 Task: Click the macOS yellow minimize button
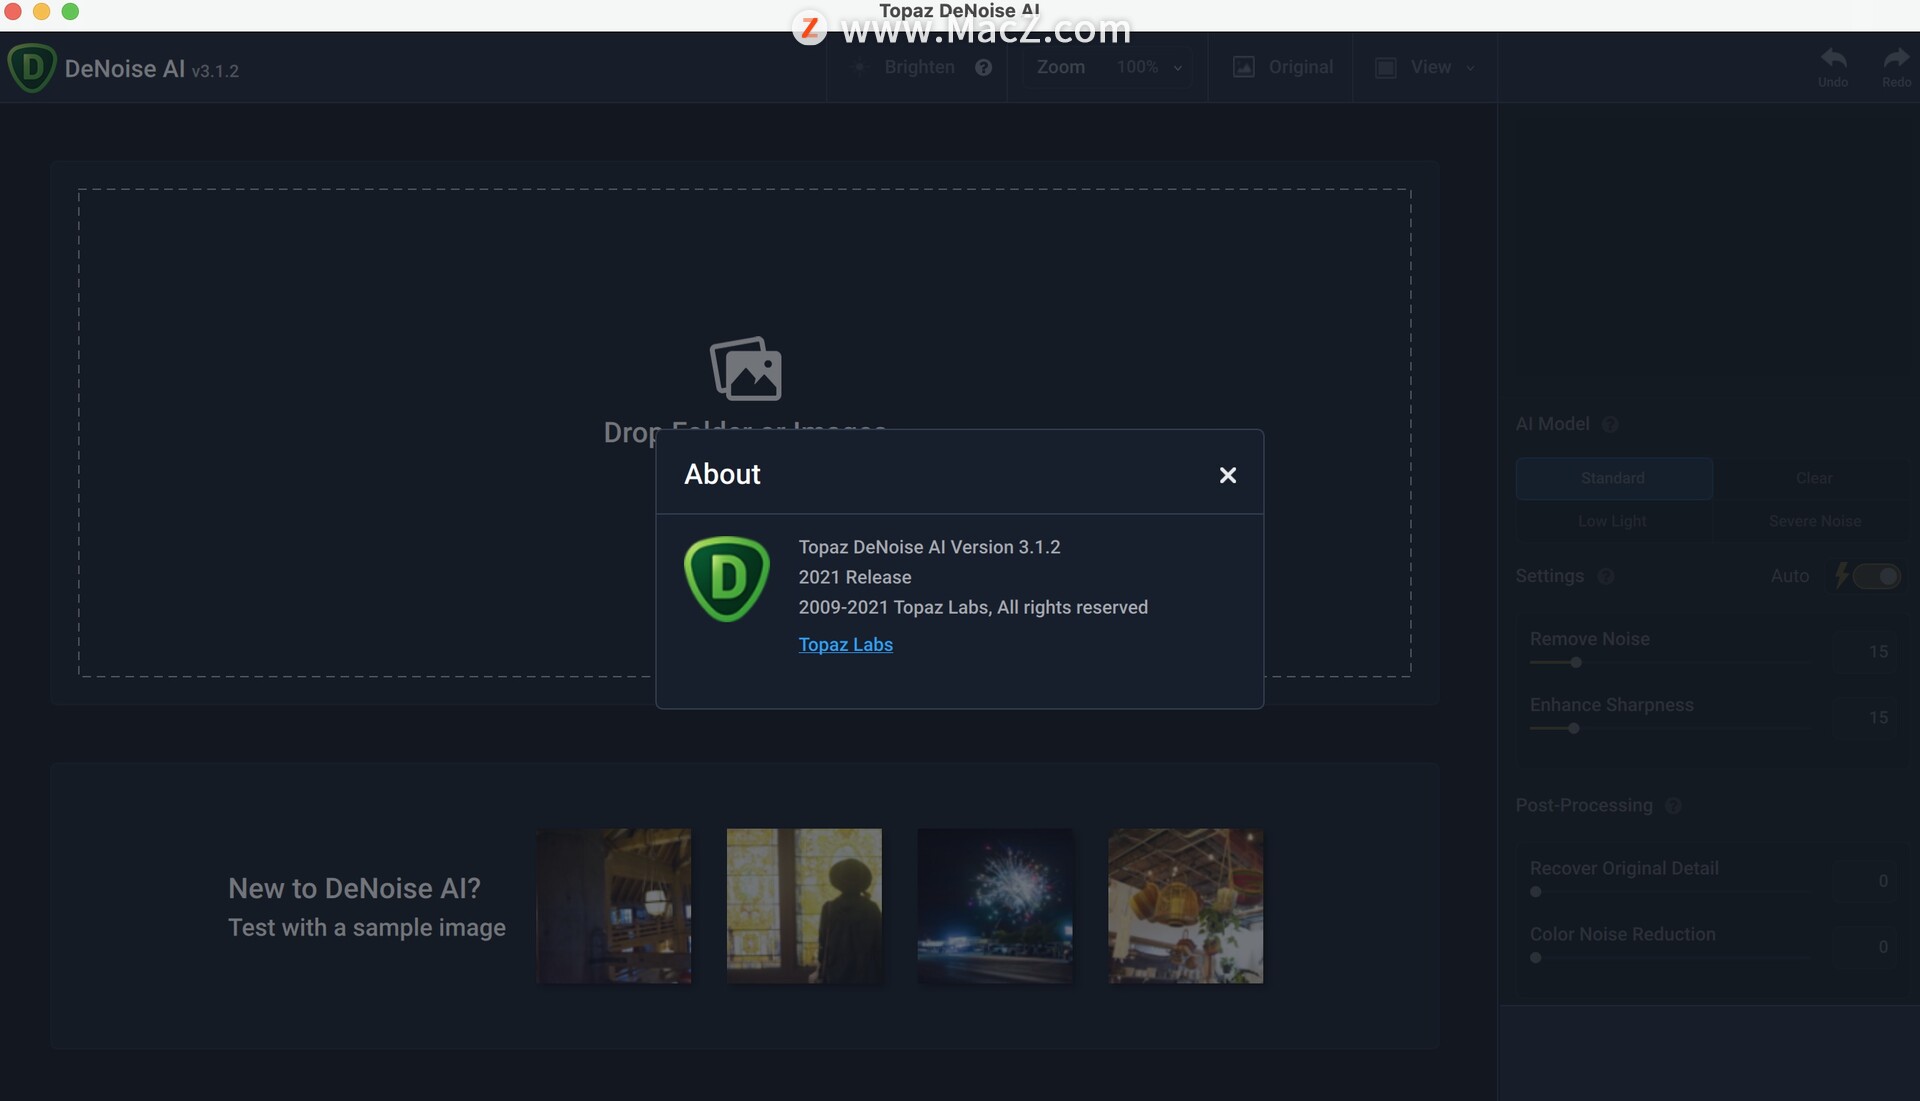coord(41,12)
